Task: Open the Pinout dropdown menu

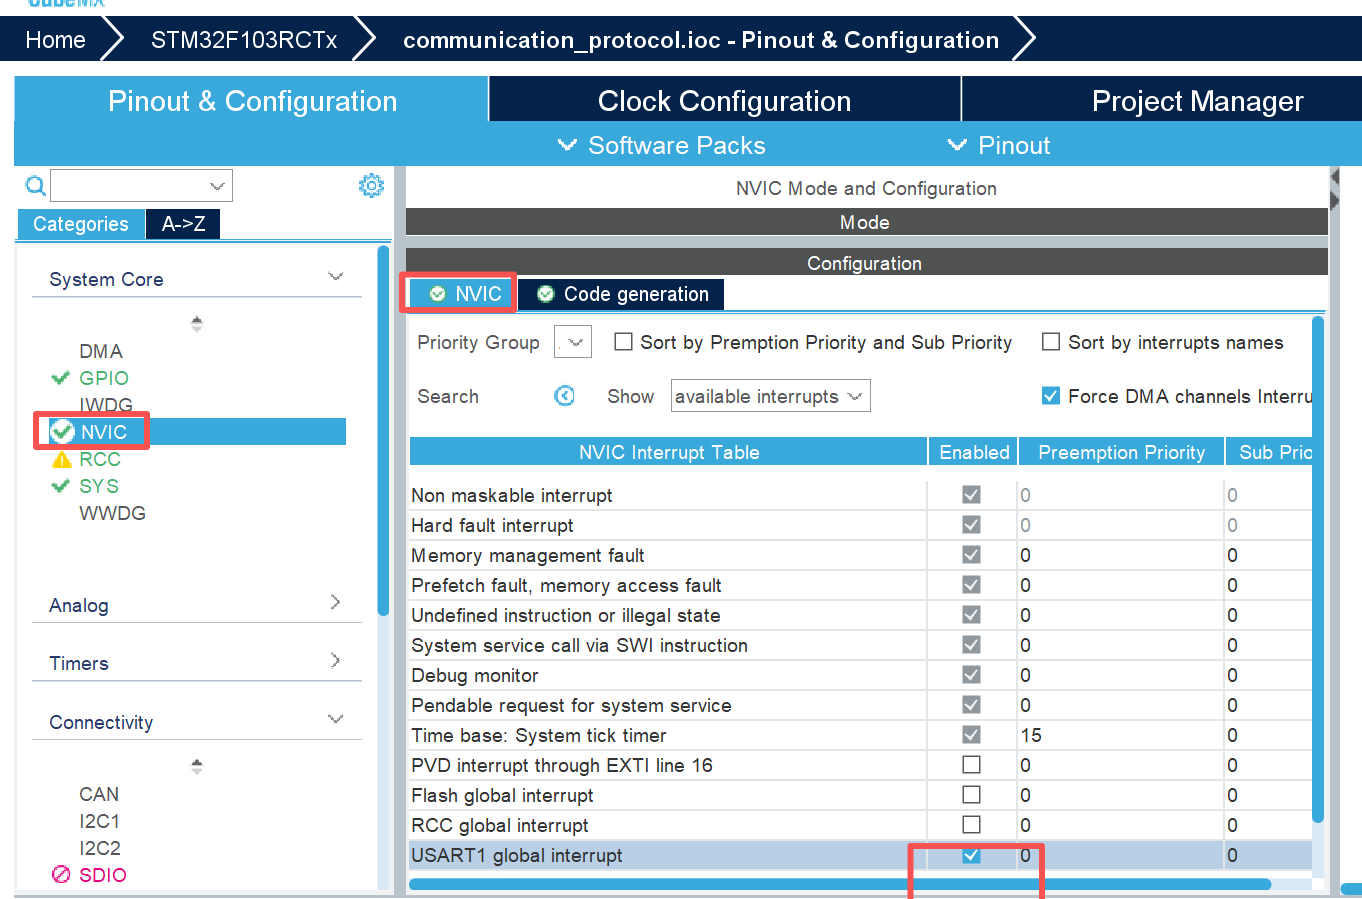Action: tap(998, 145)
